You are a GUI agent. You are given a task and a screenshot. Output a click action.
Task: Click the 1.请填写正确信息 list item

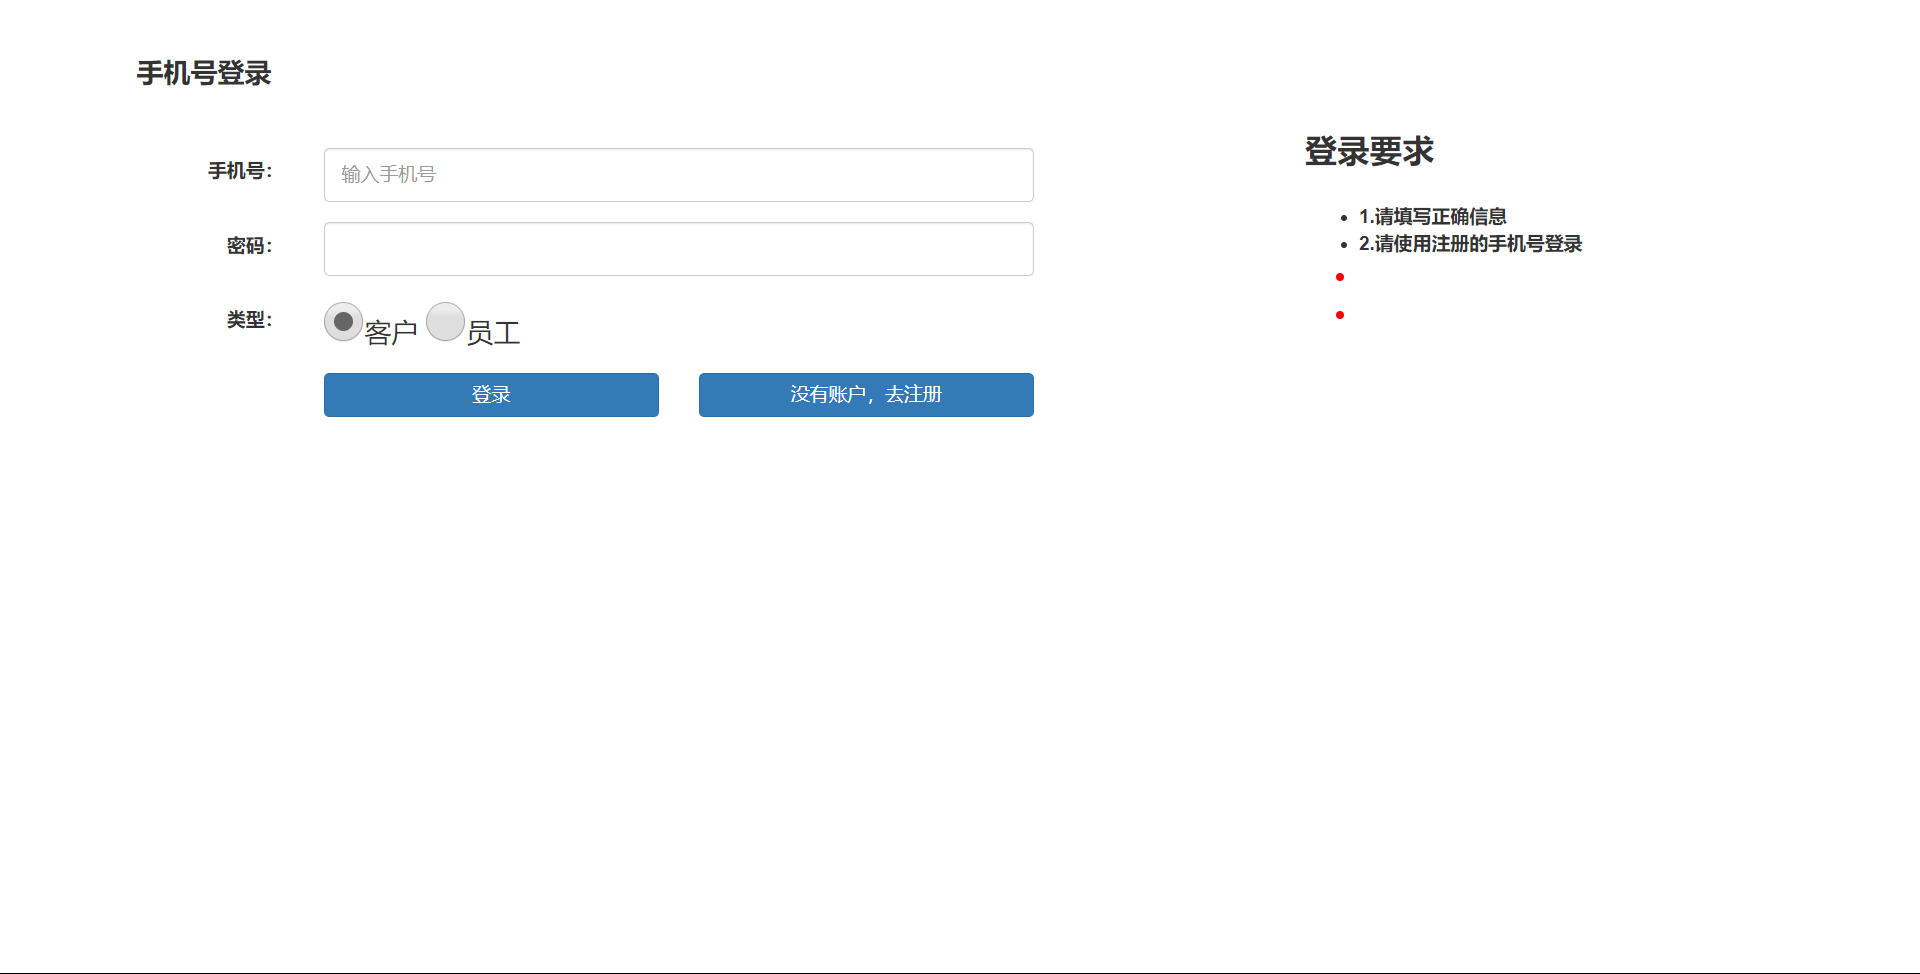tap(1432, 217)
